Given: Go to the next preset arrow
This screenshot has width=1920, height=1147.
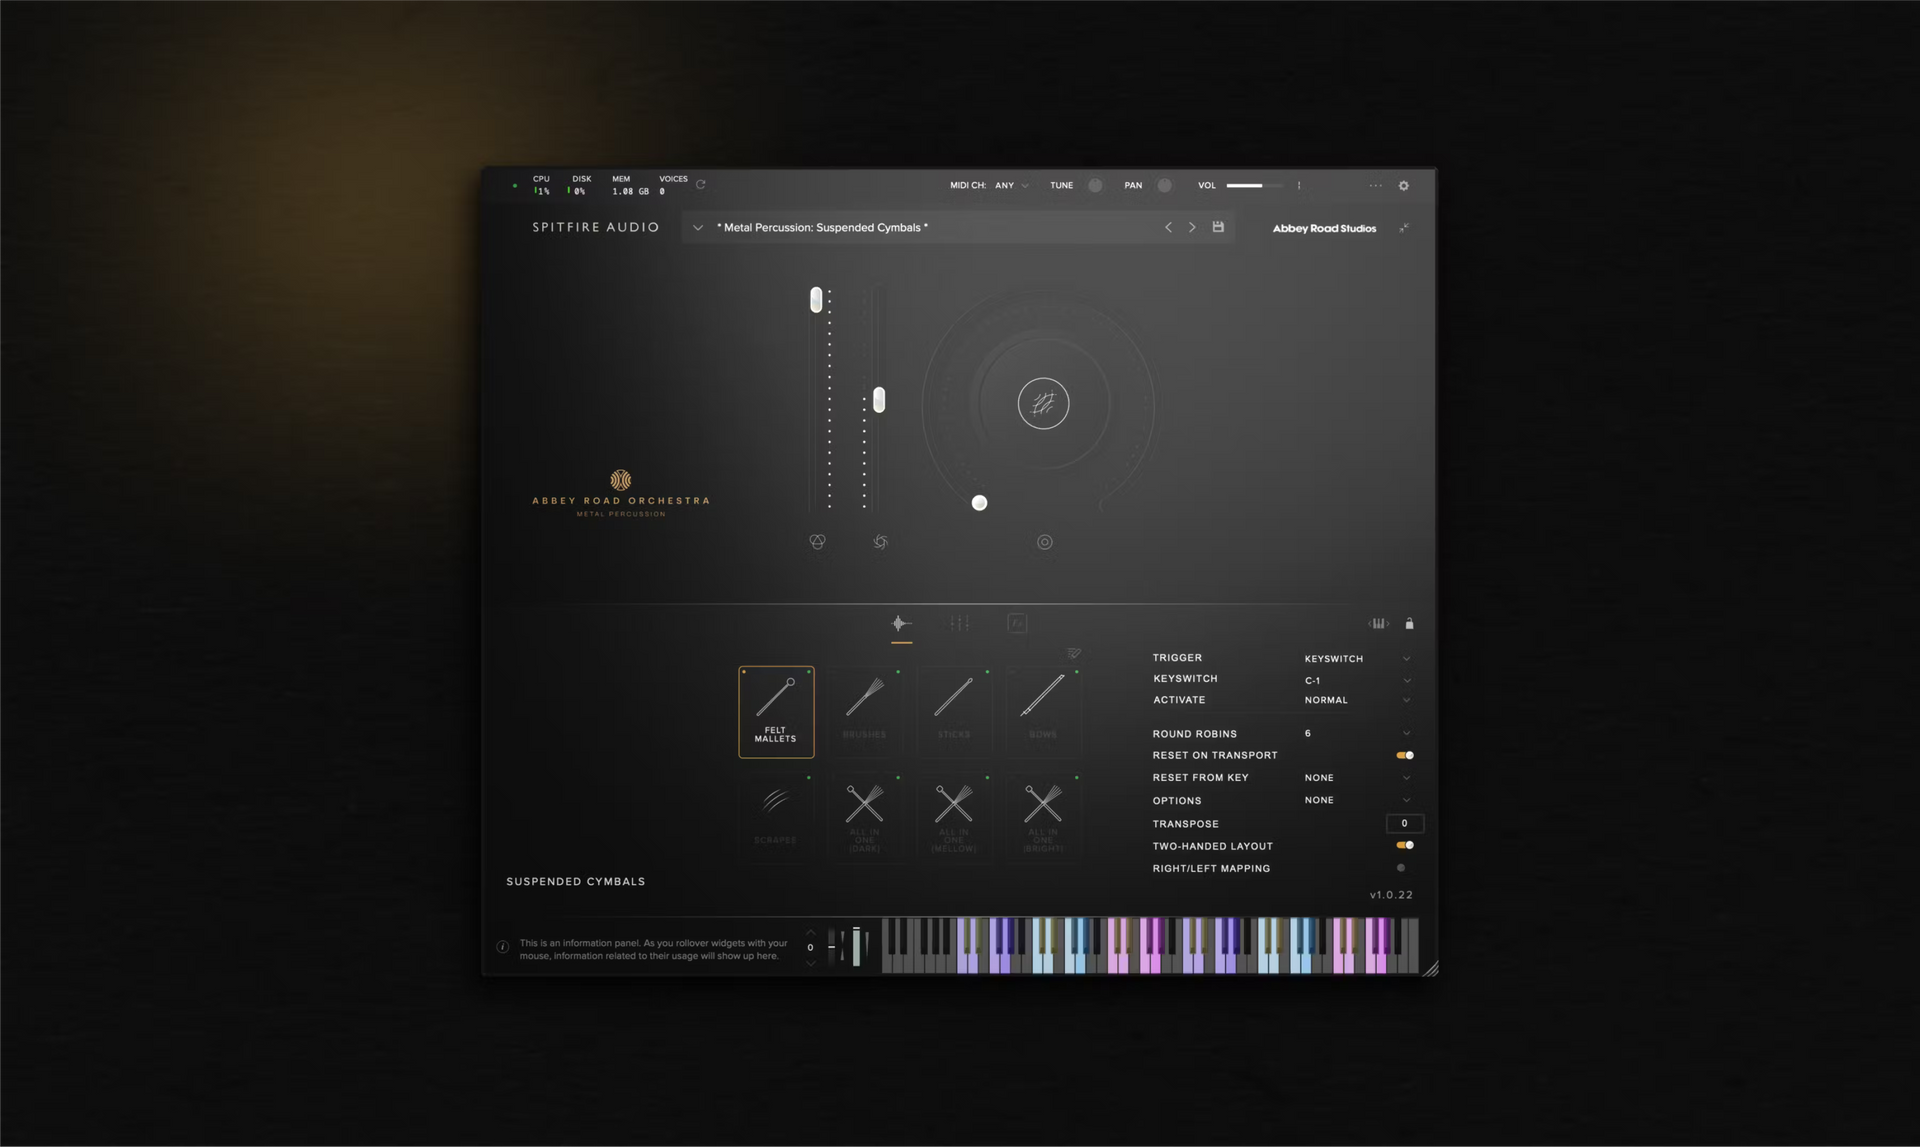Looking at the screenshot, I should 1192,227.
